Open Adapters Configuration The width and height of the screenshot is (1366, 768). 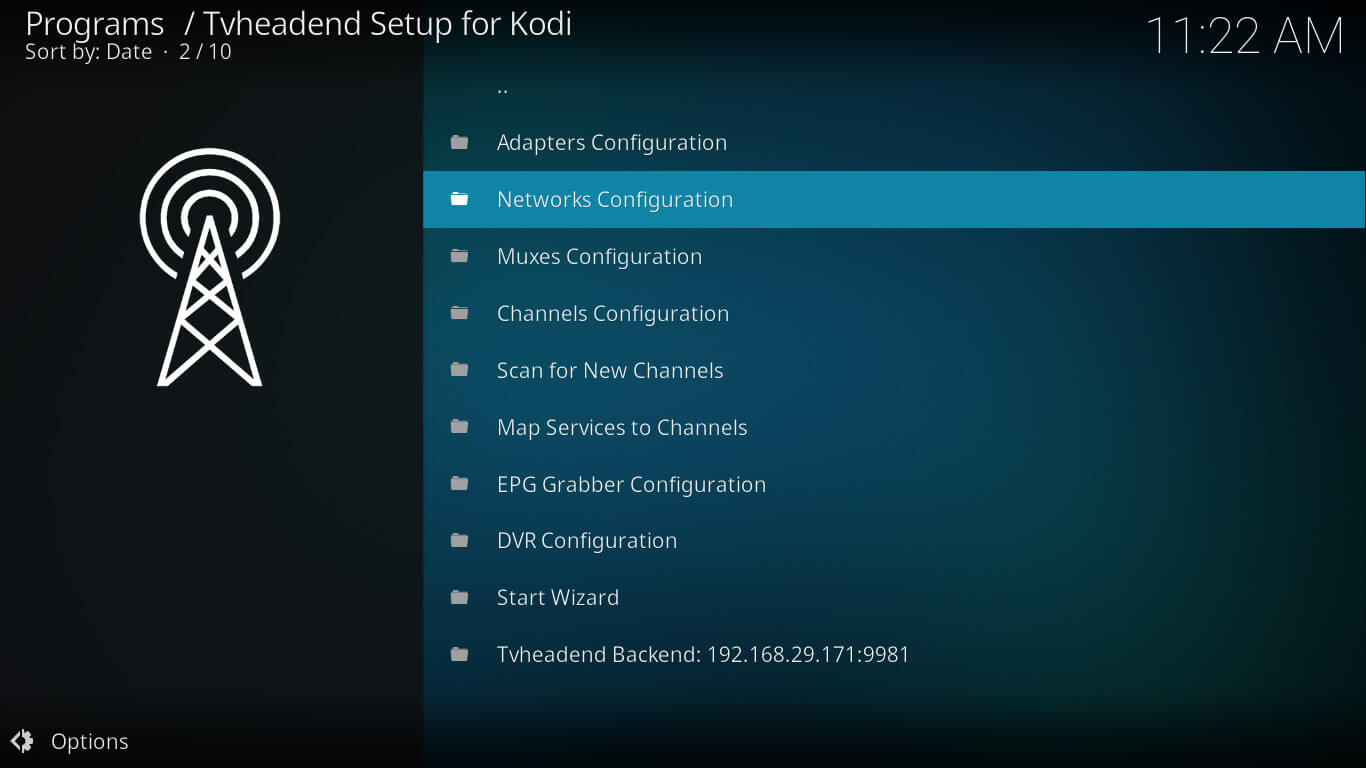coord(611,143)
